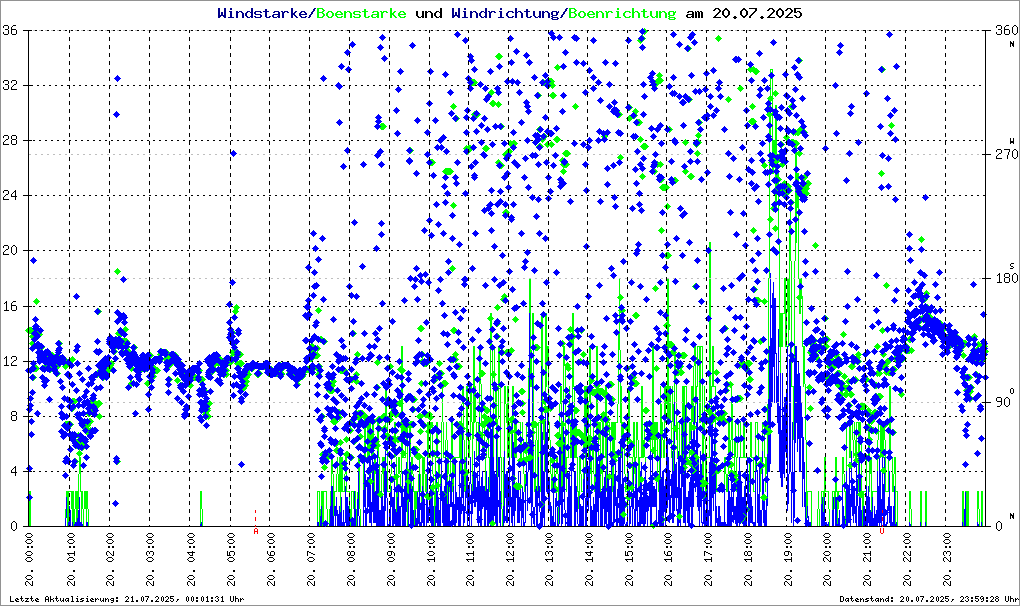
Task: Click the time axis label '15:00'
Action: tap(630, 549)
